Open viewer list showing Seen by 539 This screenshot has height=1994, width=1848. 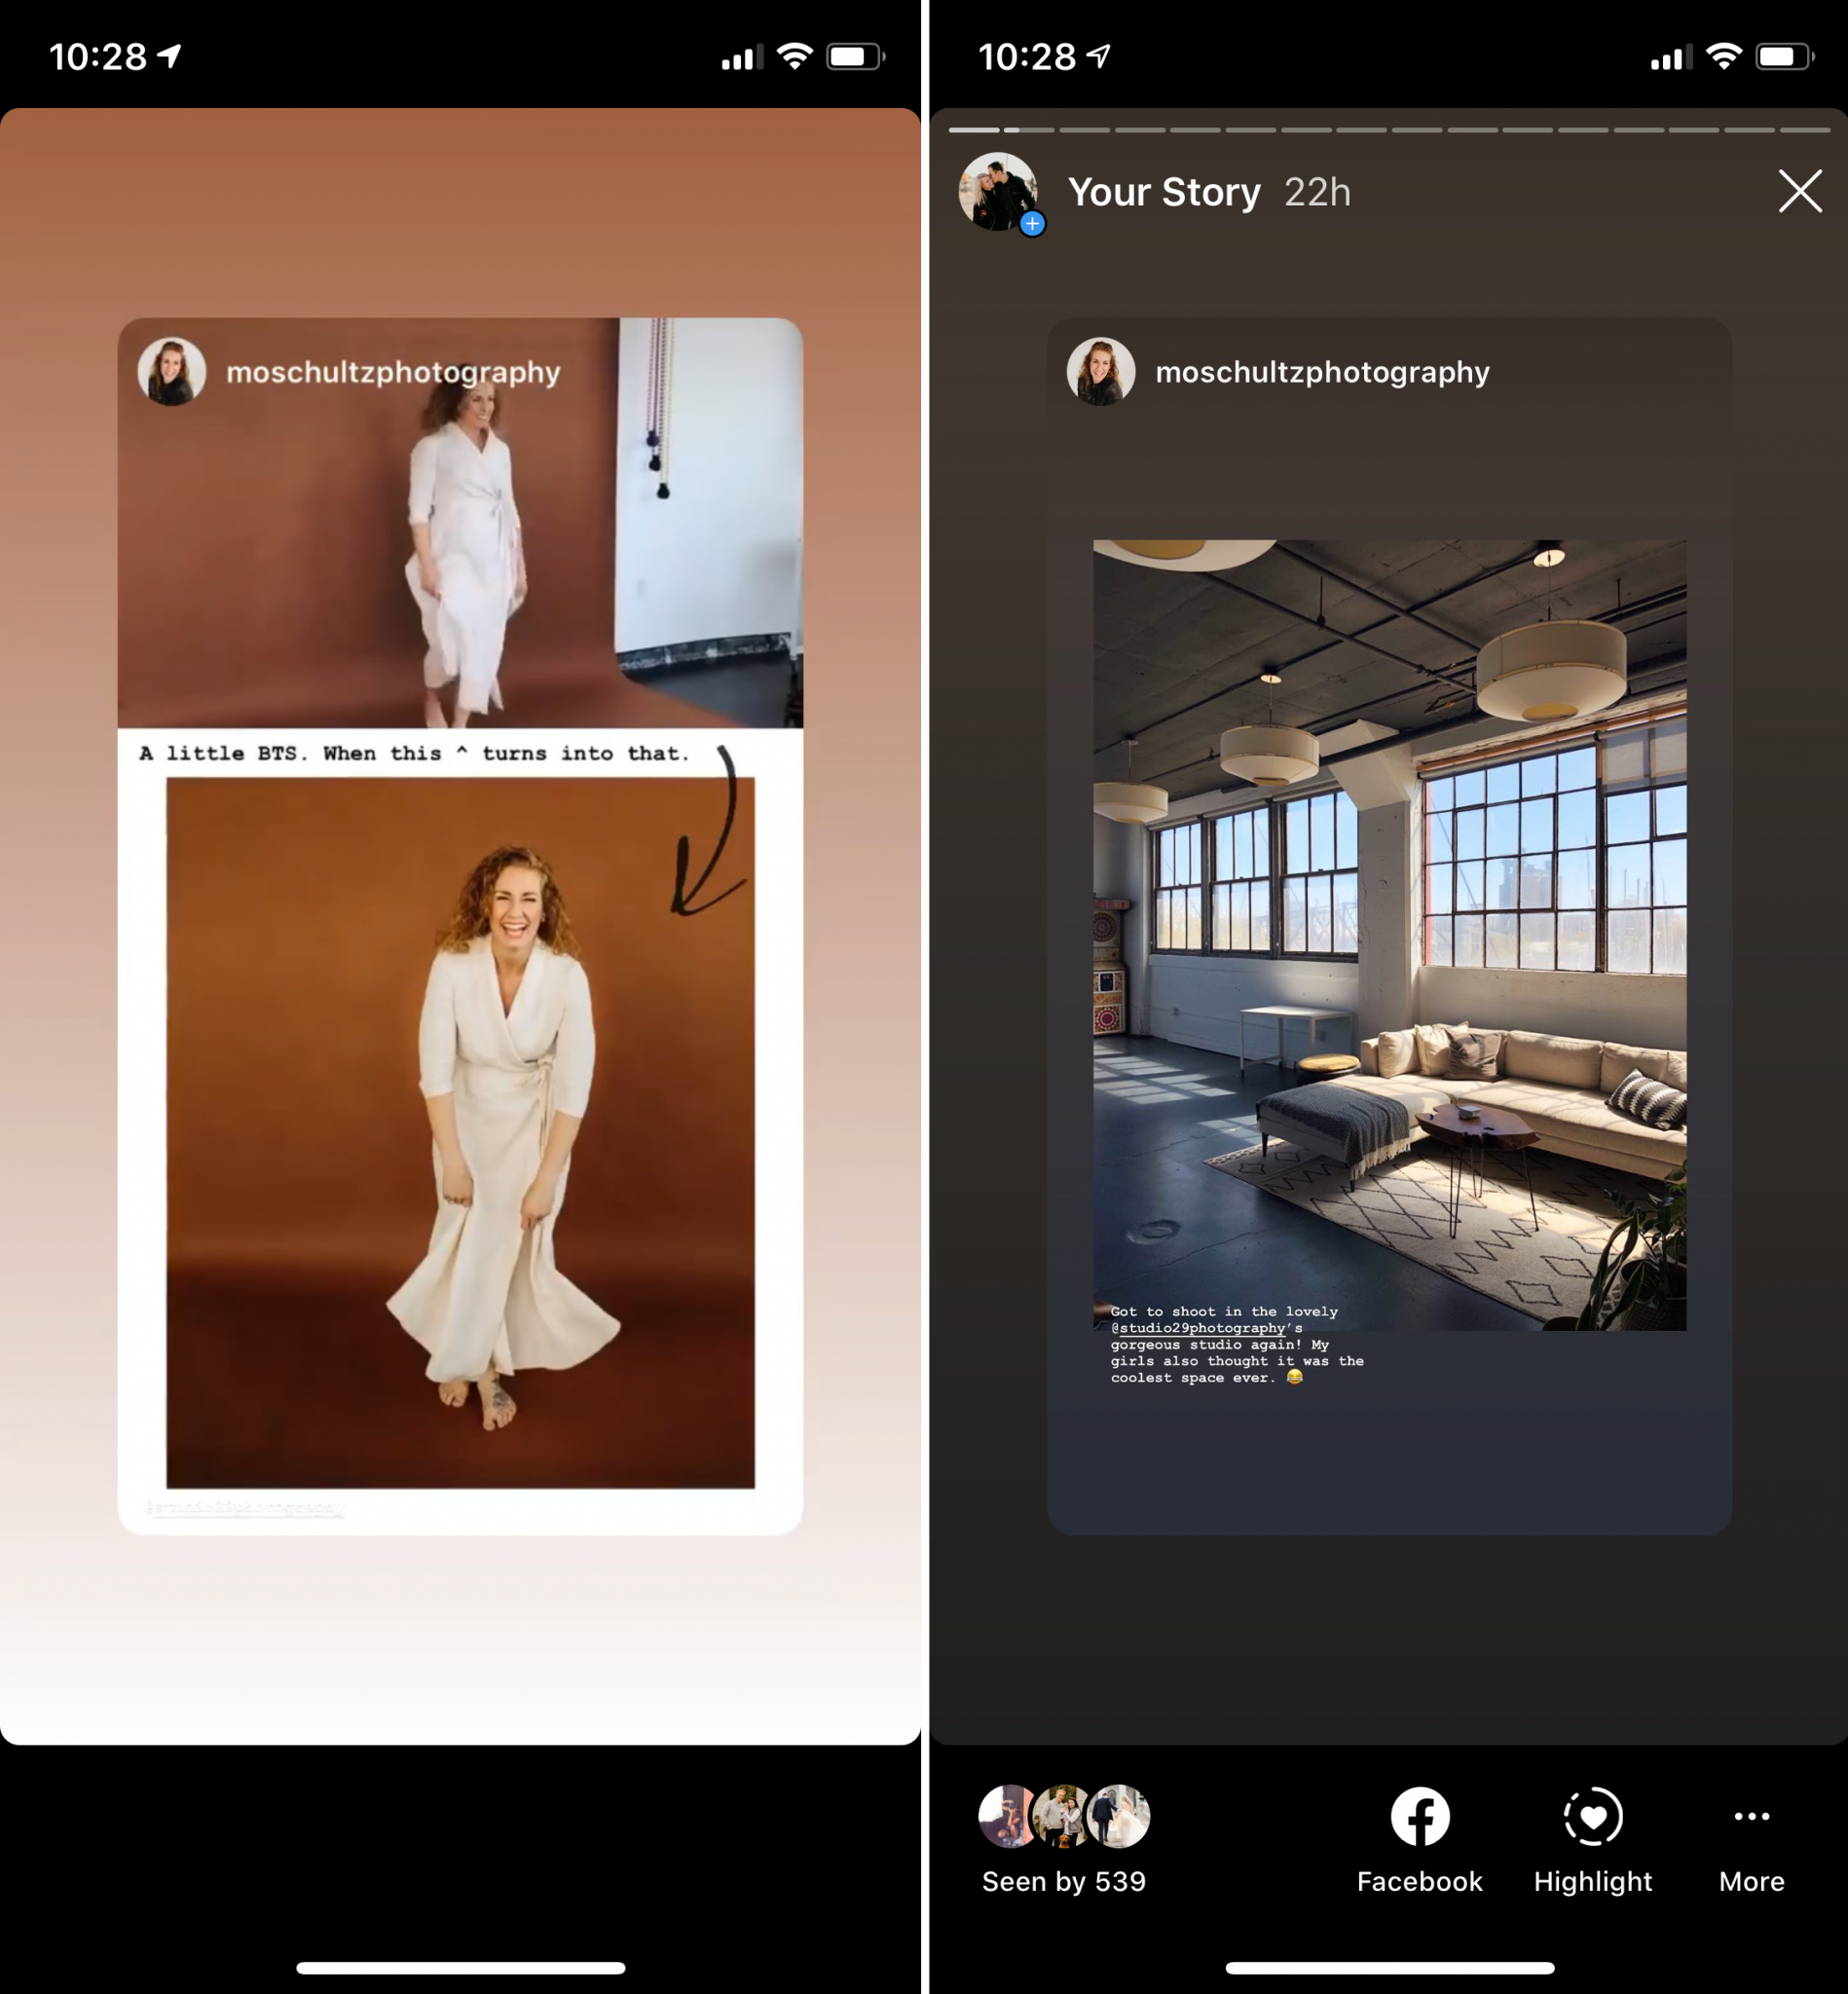click(1063, 1838)
